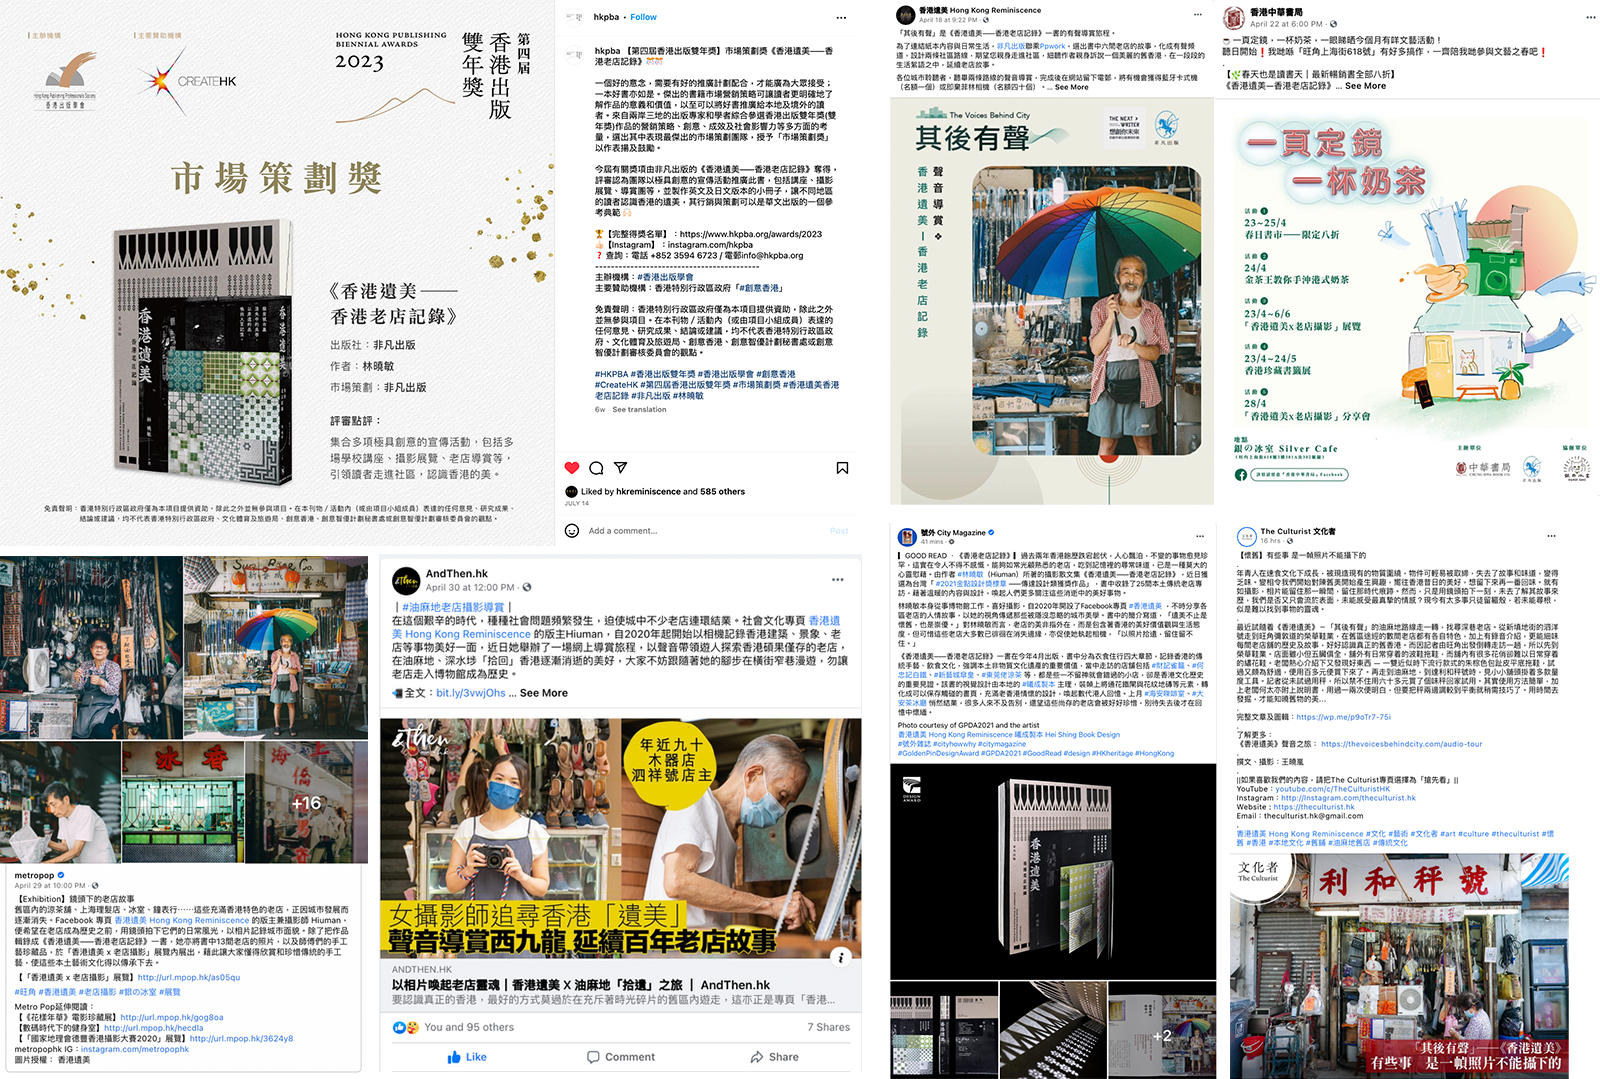This screenshot has height=1079, width=1600.
Task: Open options menu on 香港中華書局 post
Action: [1591, 17]
